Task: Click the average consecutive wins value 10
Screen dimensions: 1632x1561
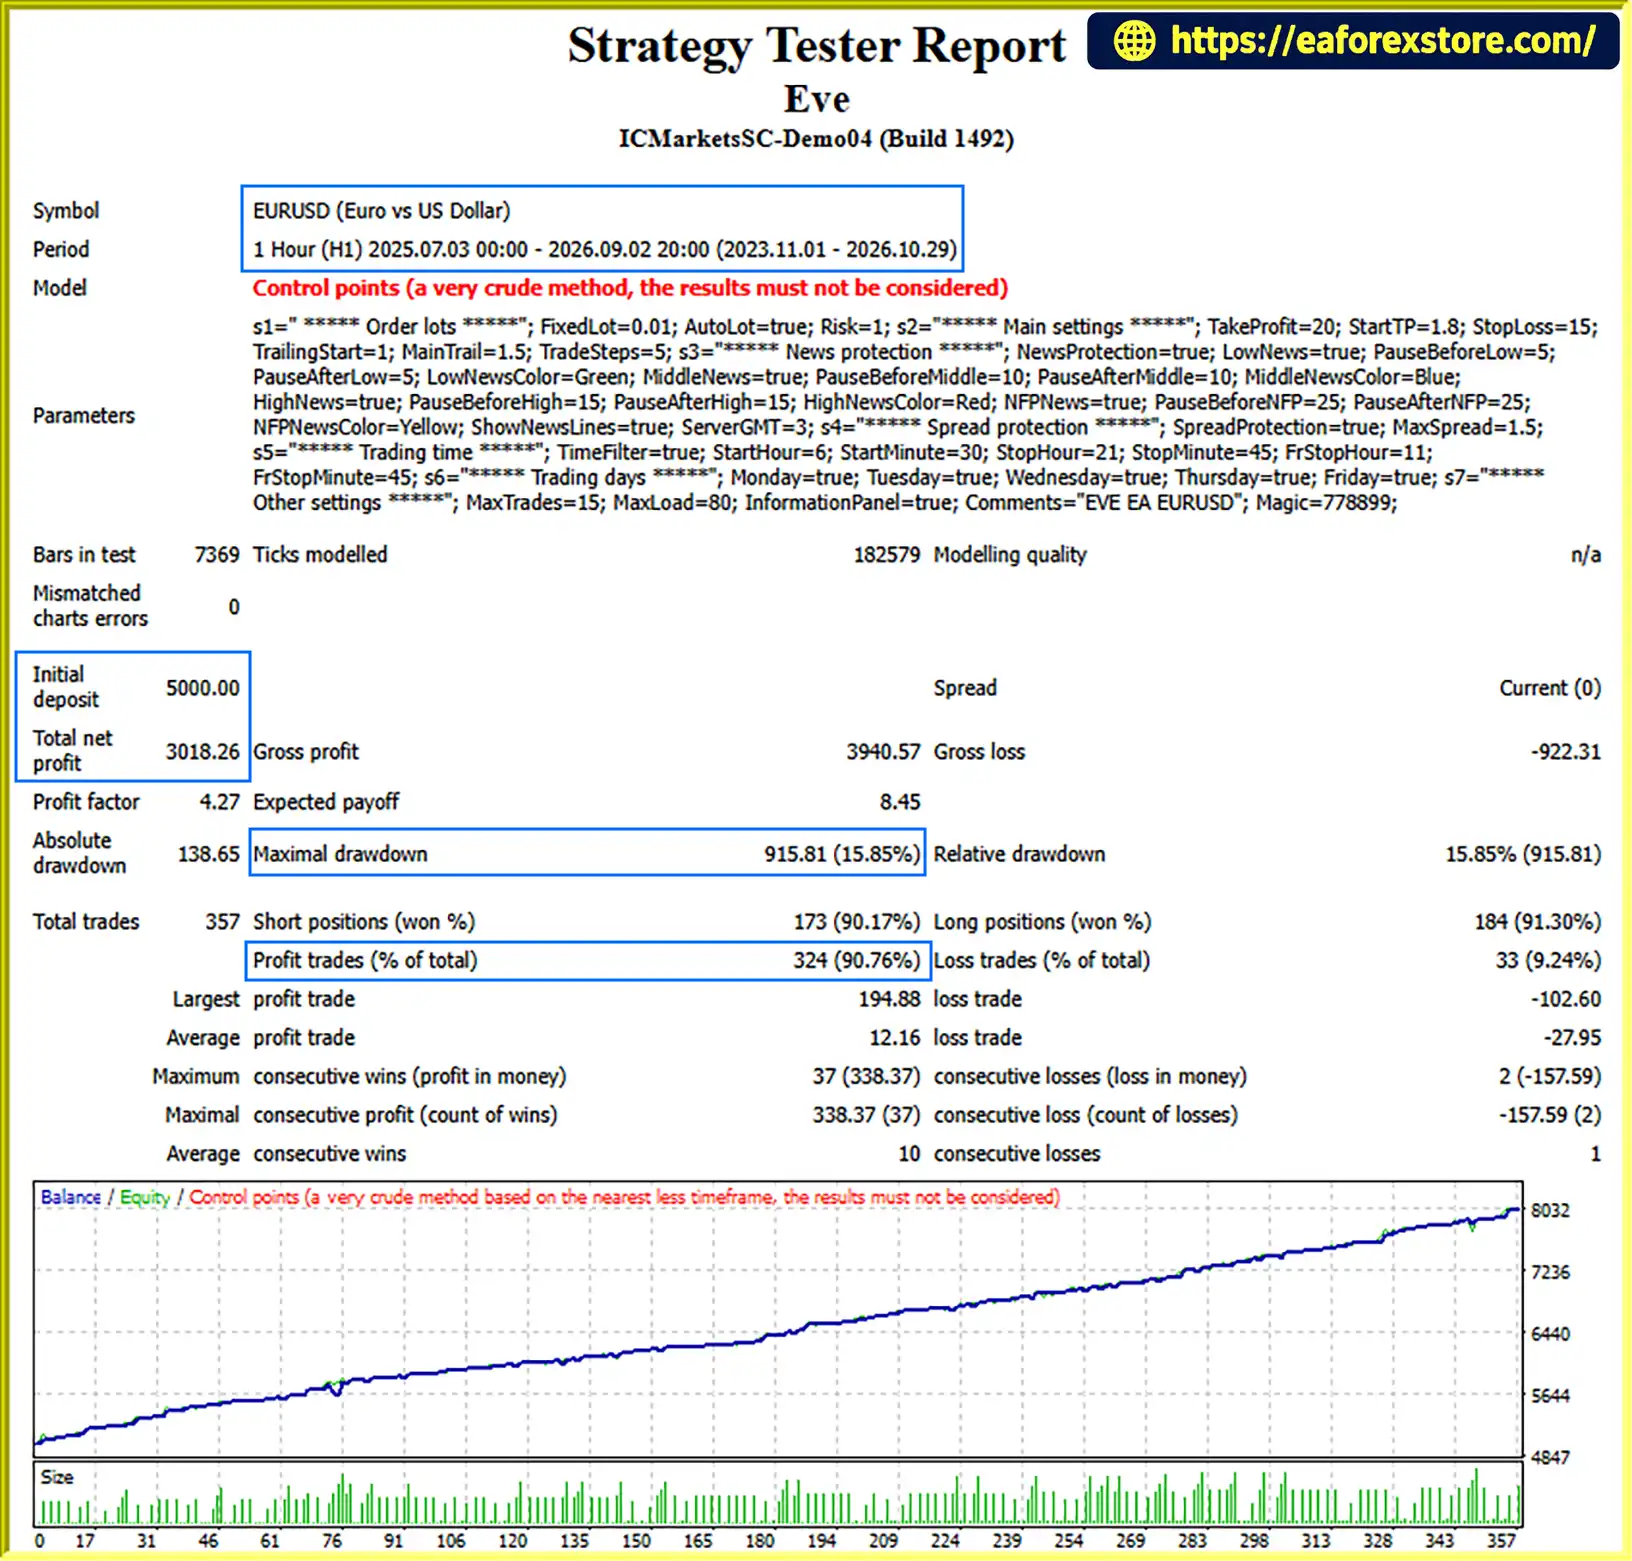Action: point(909,1154)
